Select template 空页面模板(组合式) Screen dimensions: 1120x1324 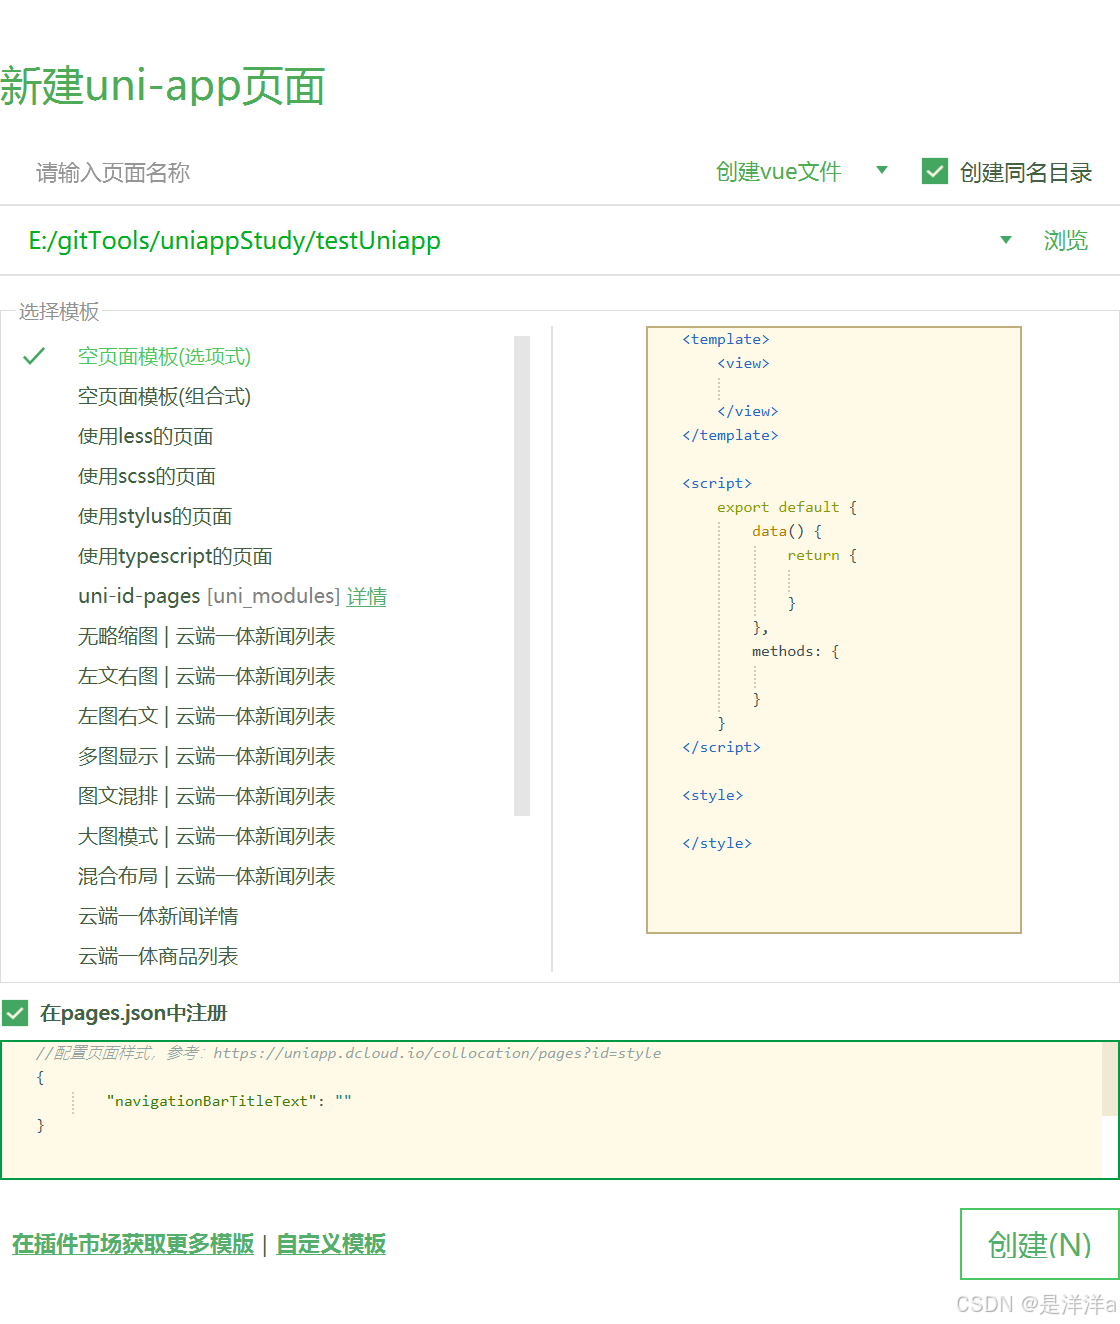point(164,396)
